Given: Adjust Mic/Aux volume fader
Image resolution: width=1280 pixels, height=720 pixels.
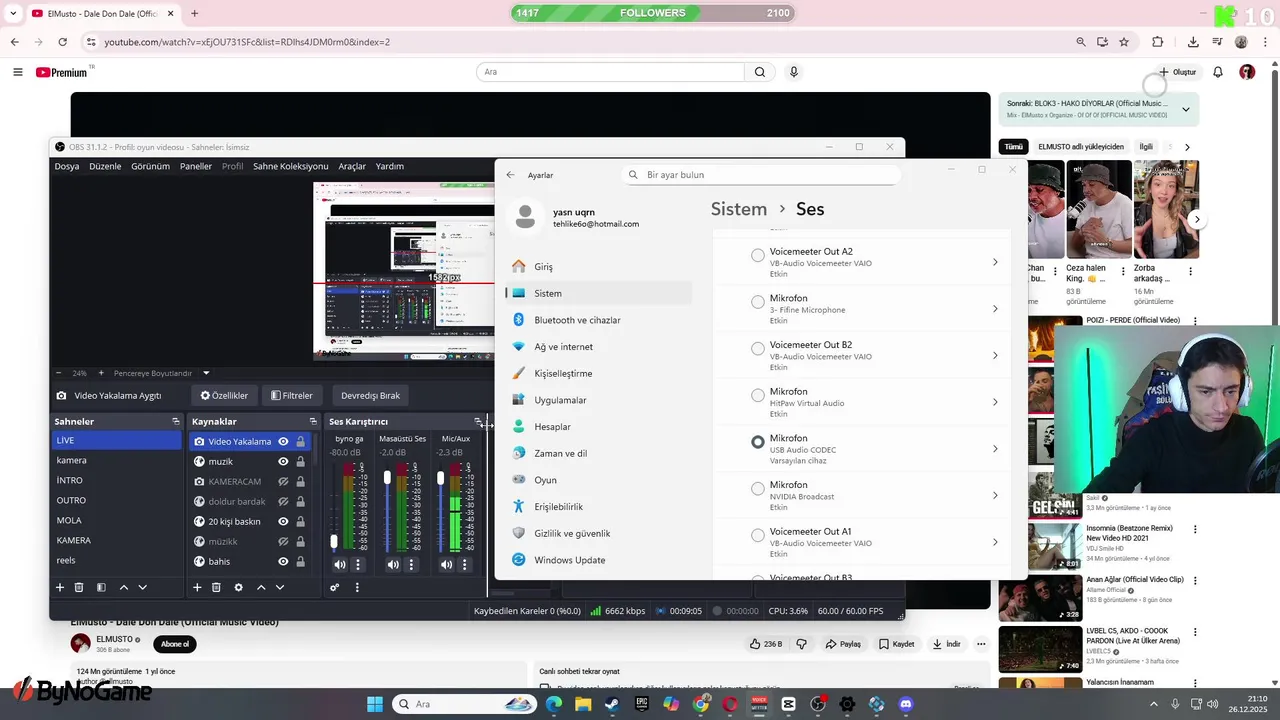Looking at the screenshot, I should pyautogui.click(x=441, y=479).
